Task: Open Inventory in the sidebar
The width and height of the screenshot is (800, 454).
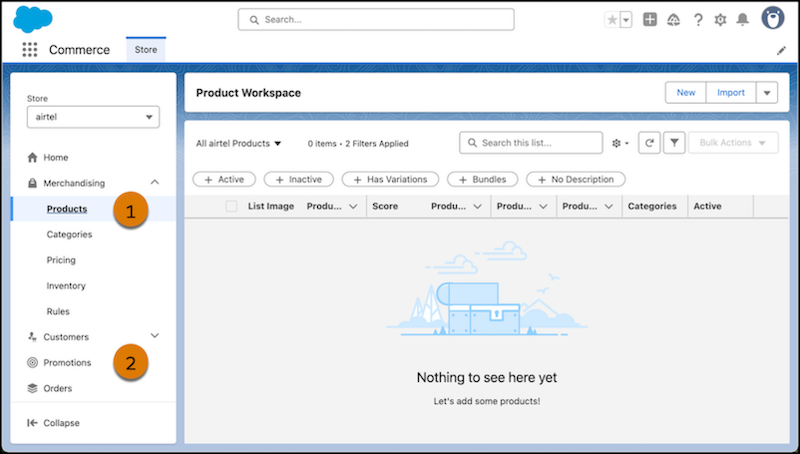Action: tap(66, 286)
